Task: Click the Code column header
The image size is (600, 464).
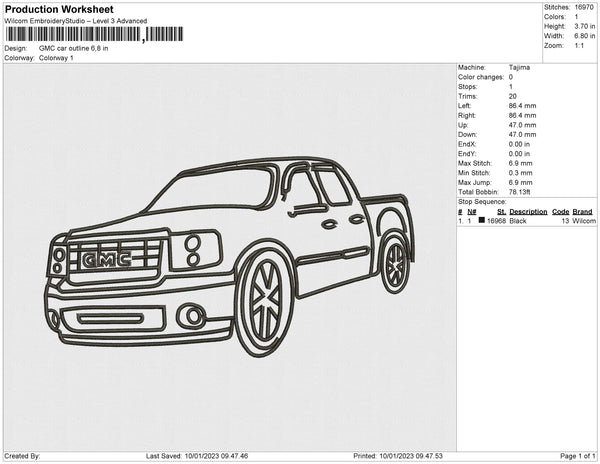Action: click(x=560, y=212)
